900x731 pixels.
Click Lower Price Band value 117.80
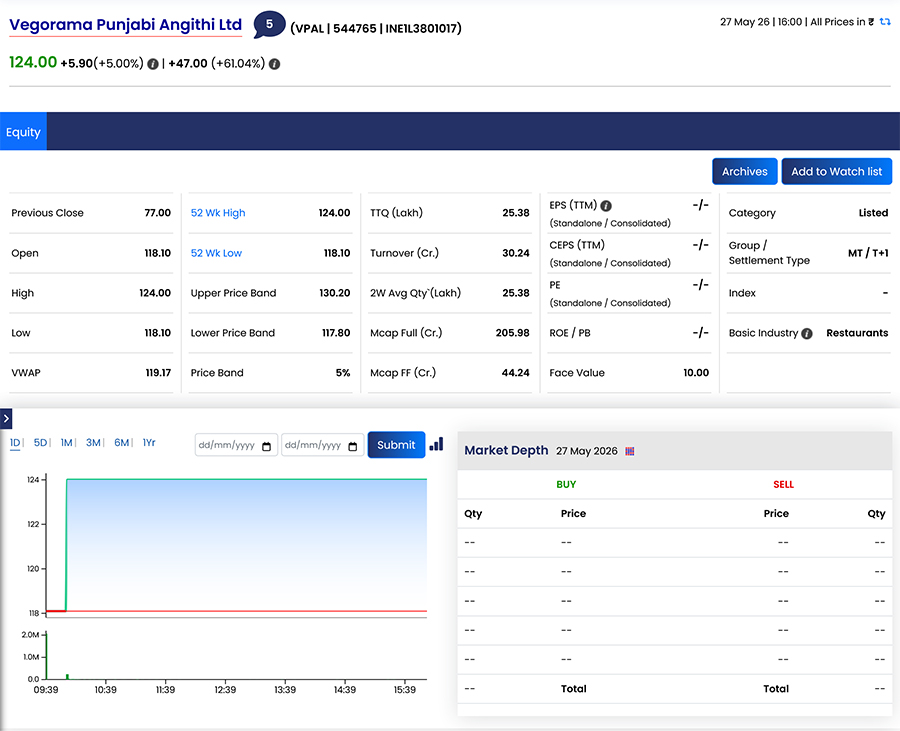pyautogui.click(x=336, y=333)
